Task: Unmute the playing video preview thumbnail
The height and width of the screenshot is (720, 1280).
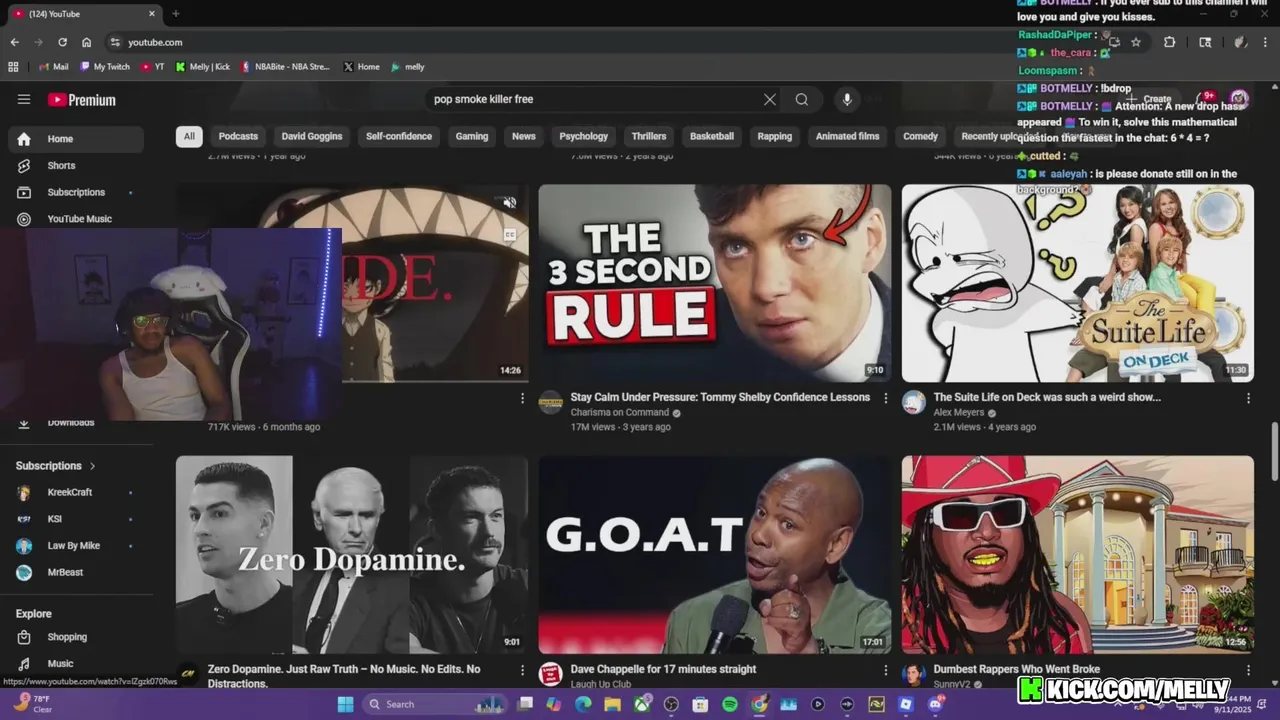Action: coord(510,203)
